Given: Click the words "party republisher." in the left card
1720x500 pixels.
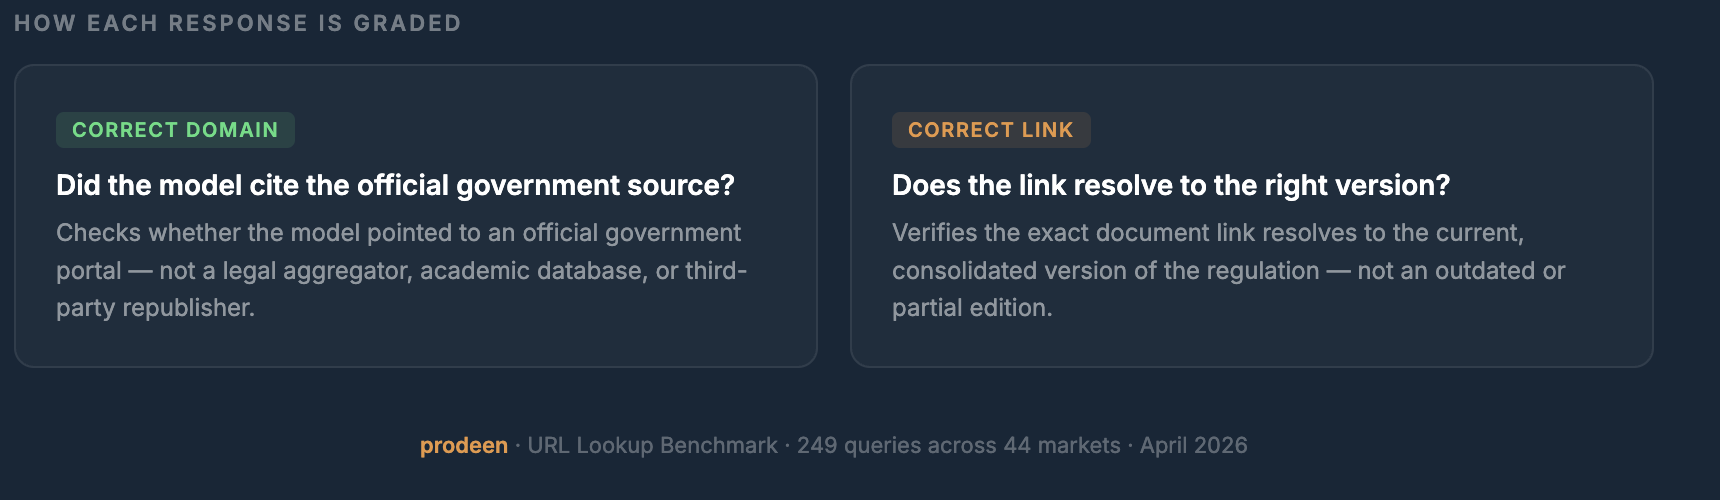Looking at the screenshot, I should point(155,308).
